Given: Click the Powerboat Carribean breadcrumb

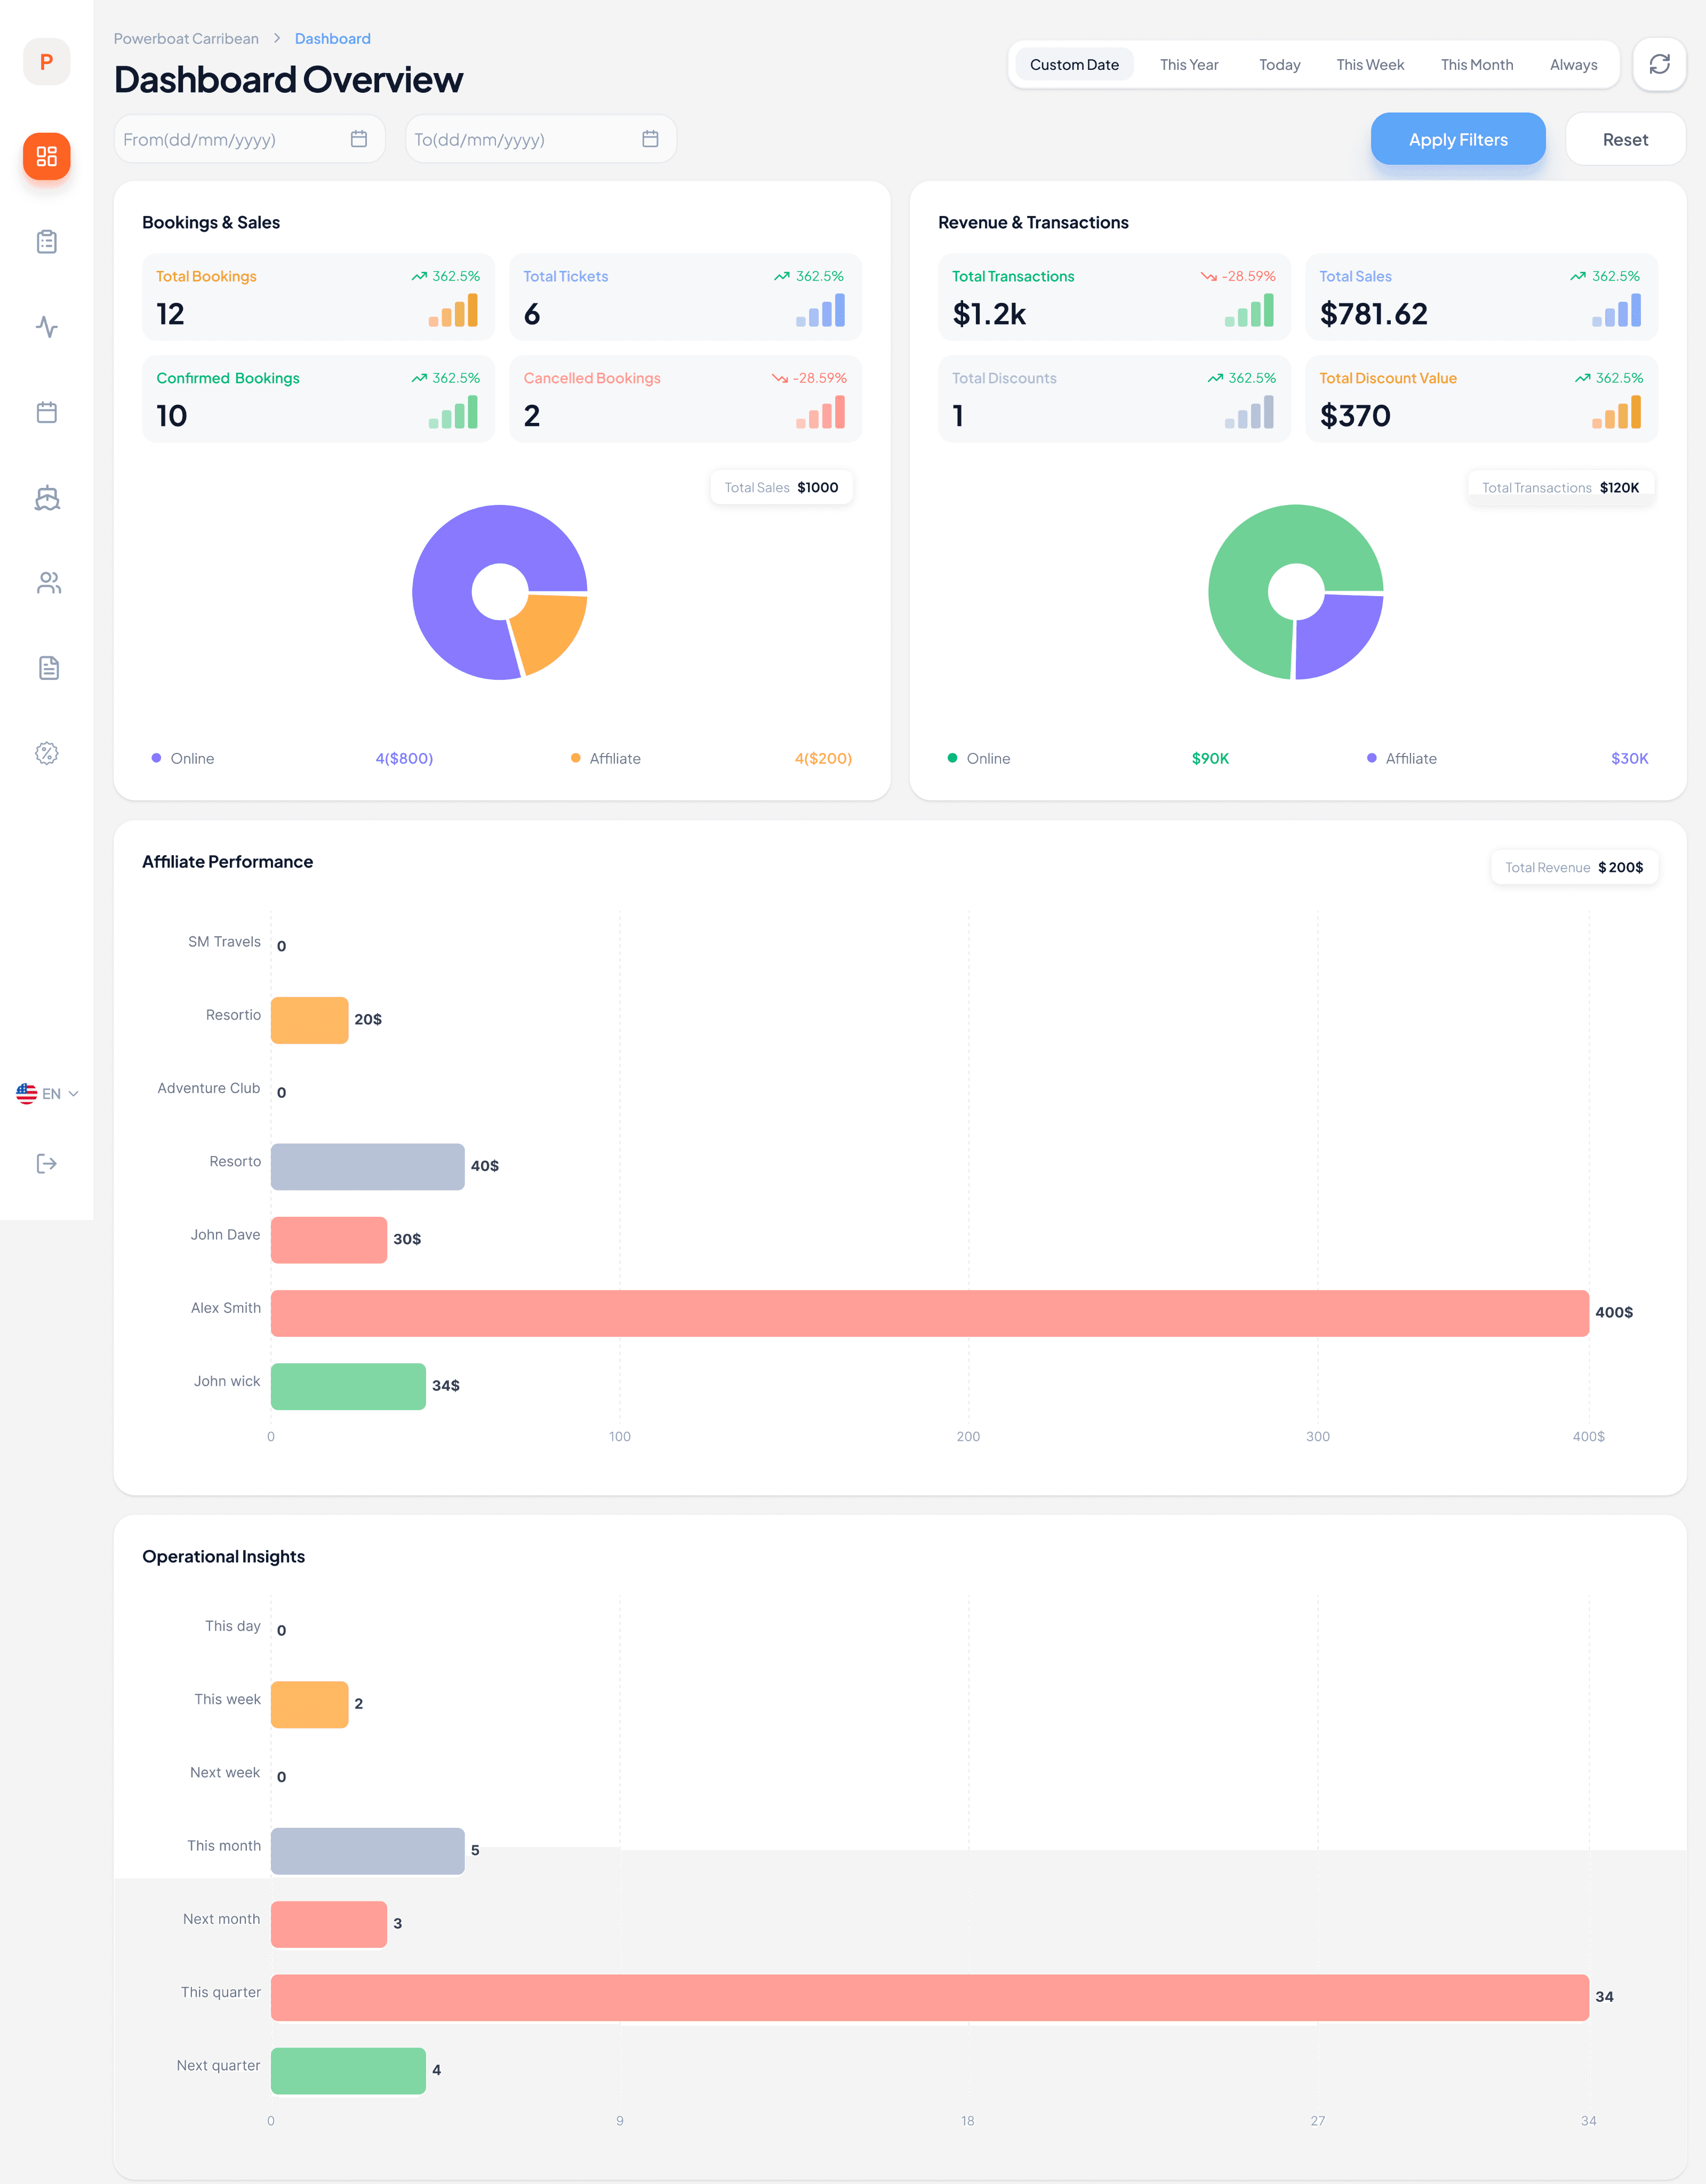Looking at the screenshot, I should (x=186, y=38).
